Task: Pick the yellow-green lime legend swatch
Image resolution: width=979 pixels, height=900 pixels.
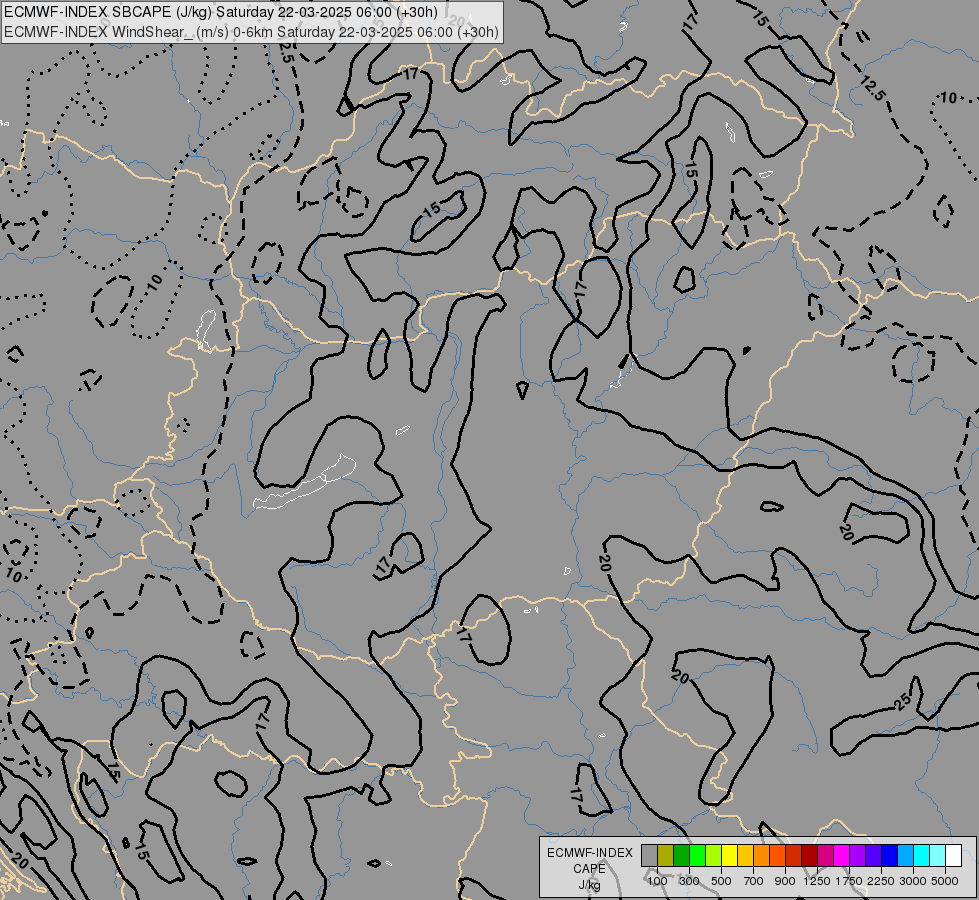Action: click(714, 856)
